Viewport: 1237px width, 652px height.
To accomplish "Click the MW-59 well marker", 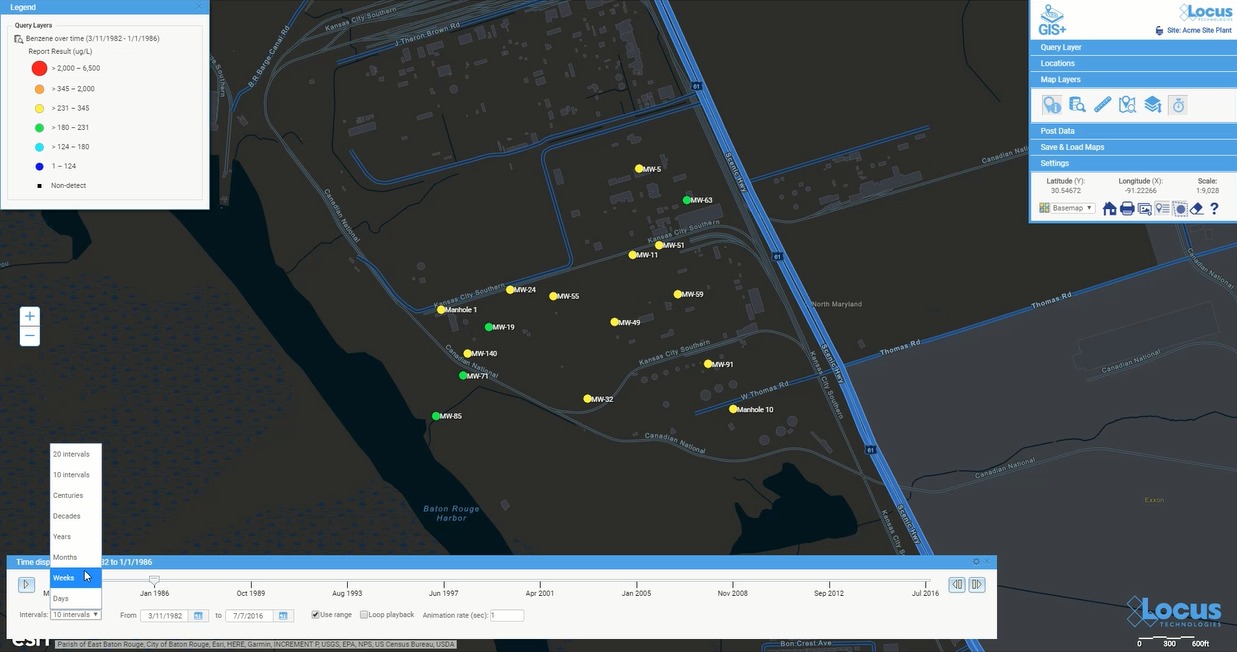I will (x=678, y=294).
